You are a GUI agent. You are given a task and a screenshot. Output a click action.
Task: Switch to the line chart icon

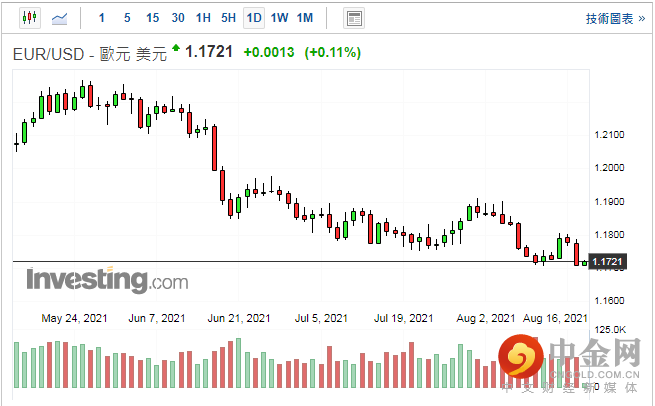tap(60, 18)
